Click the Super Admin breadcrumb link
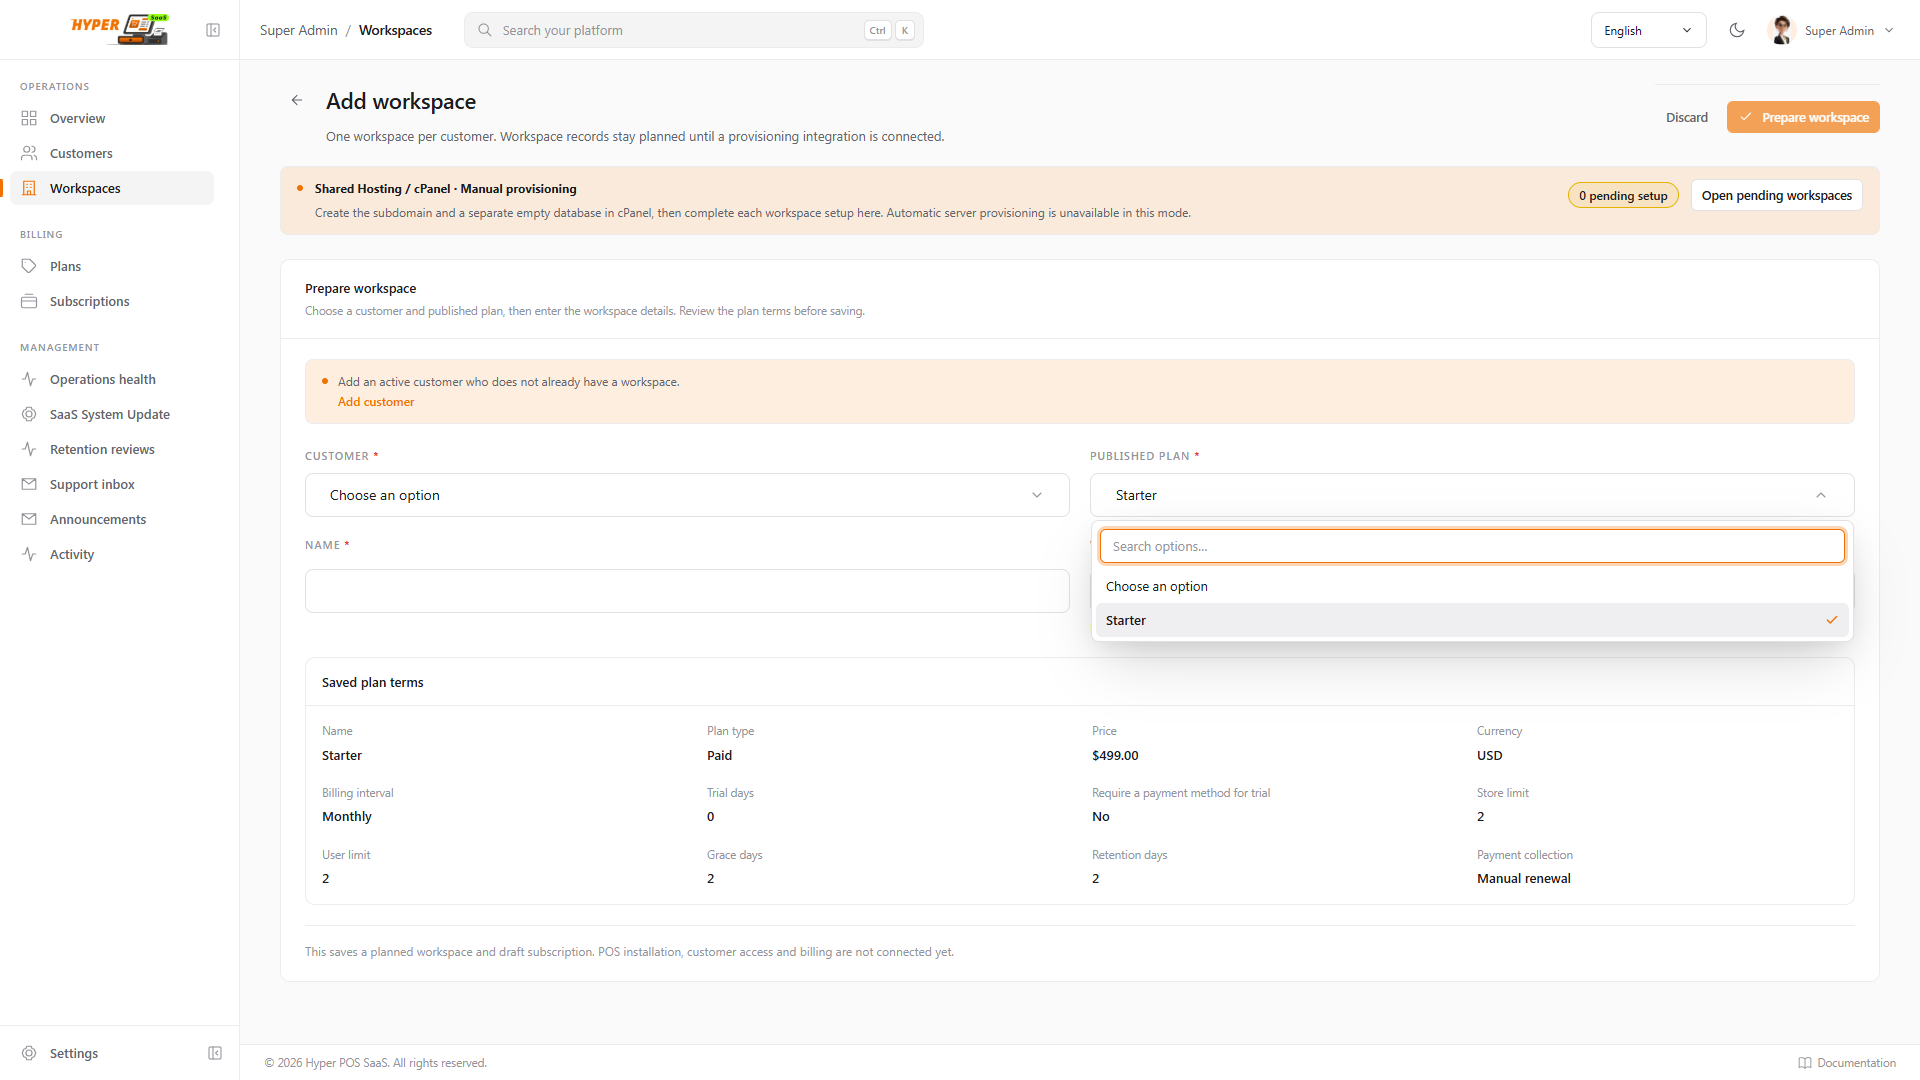1920x1080 pixels. pos(298,30)
